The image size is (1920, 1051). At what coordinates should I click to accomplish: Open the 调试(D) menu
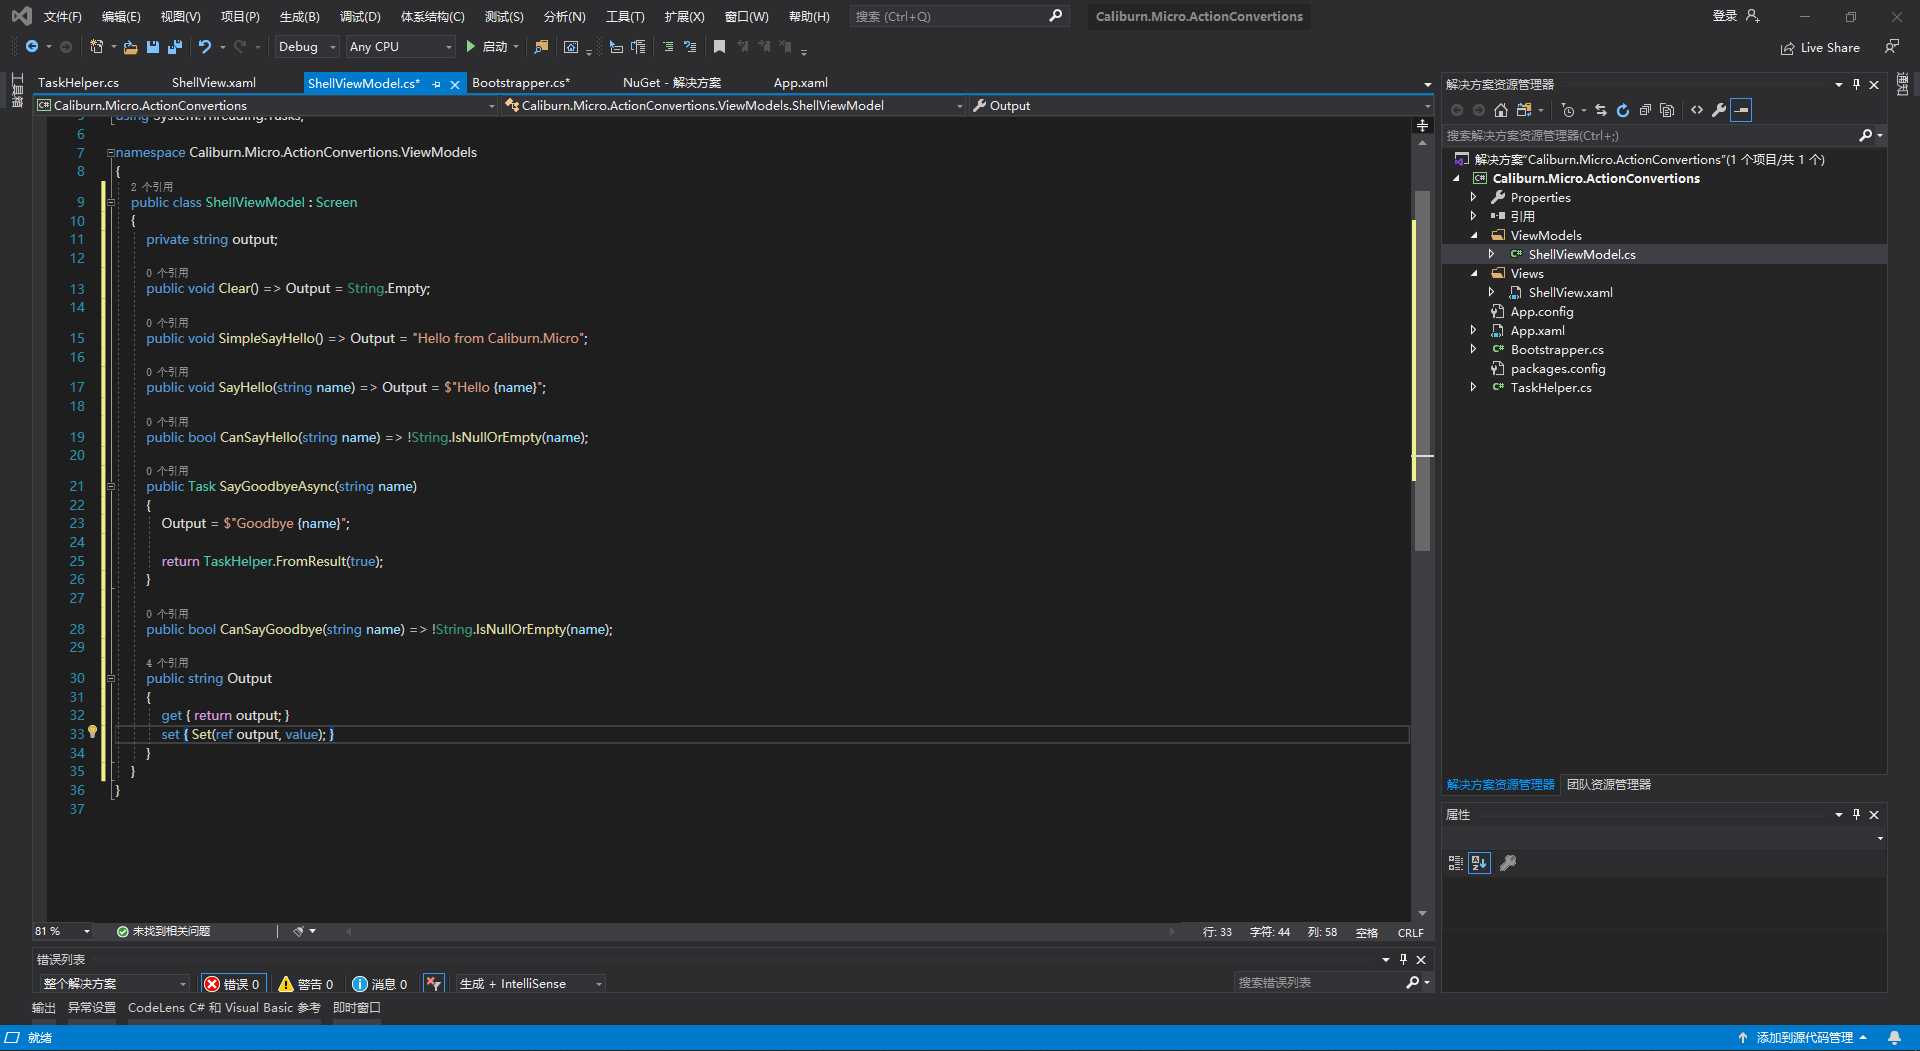pyautogui.click(x=360, y=17)
